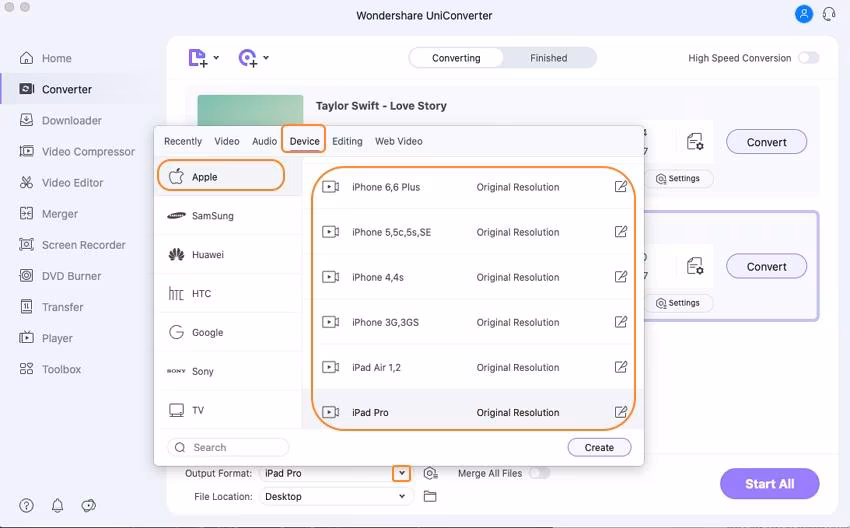Choose the iPad Air 1,2 row
The height and width of the screenshot is (528, 850).
point(473,367)
